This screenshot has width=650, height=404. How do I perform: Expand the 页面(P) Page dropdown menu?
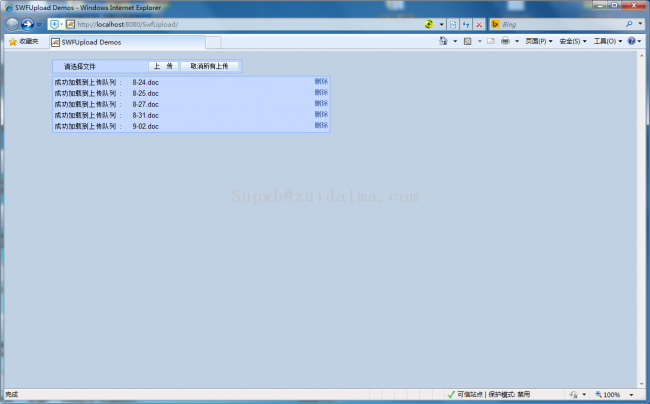click(x=539, y=42)
